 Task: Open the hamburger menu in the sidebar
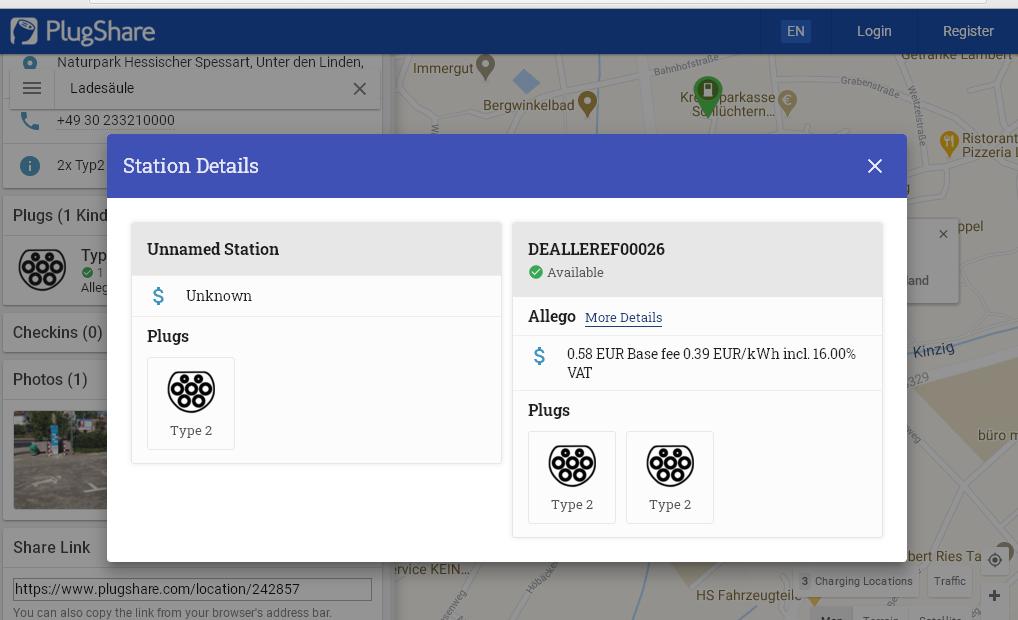click(x=32, y=88)
